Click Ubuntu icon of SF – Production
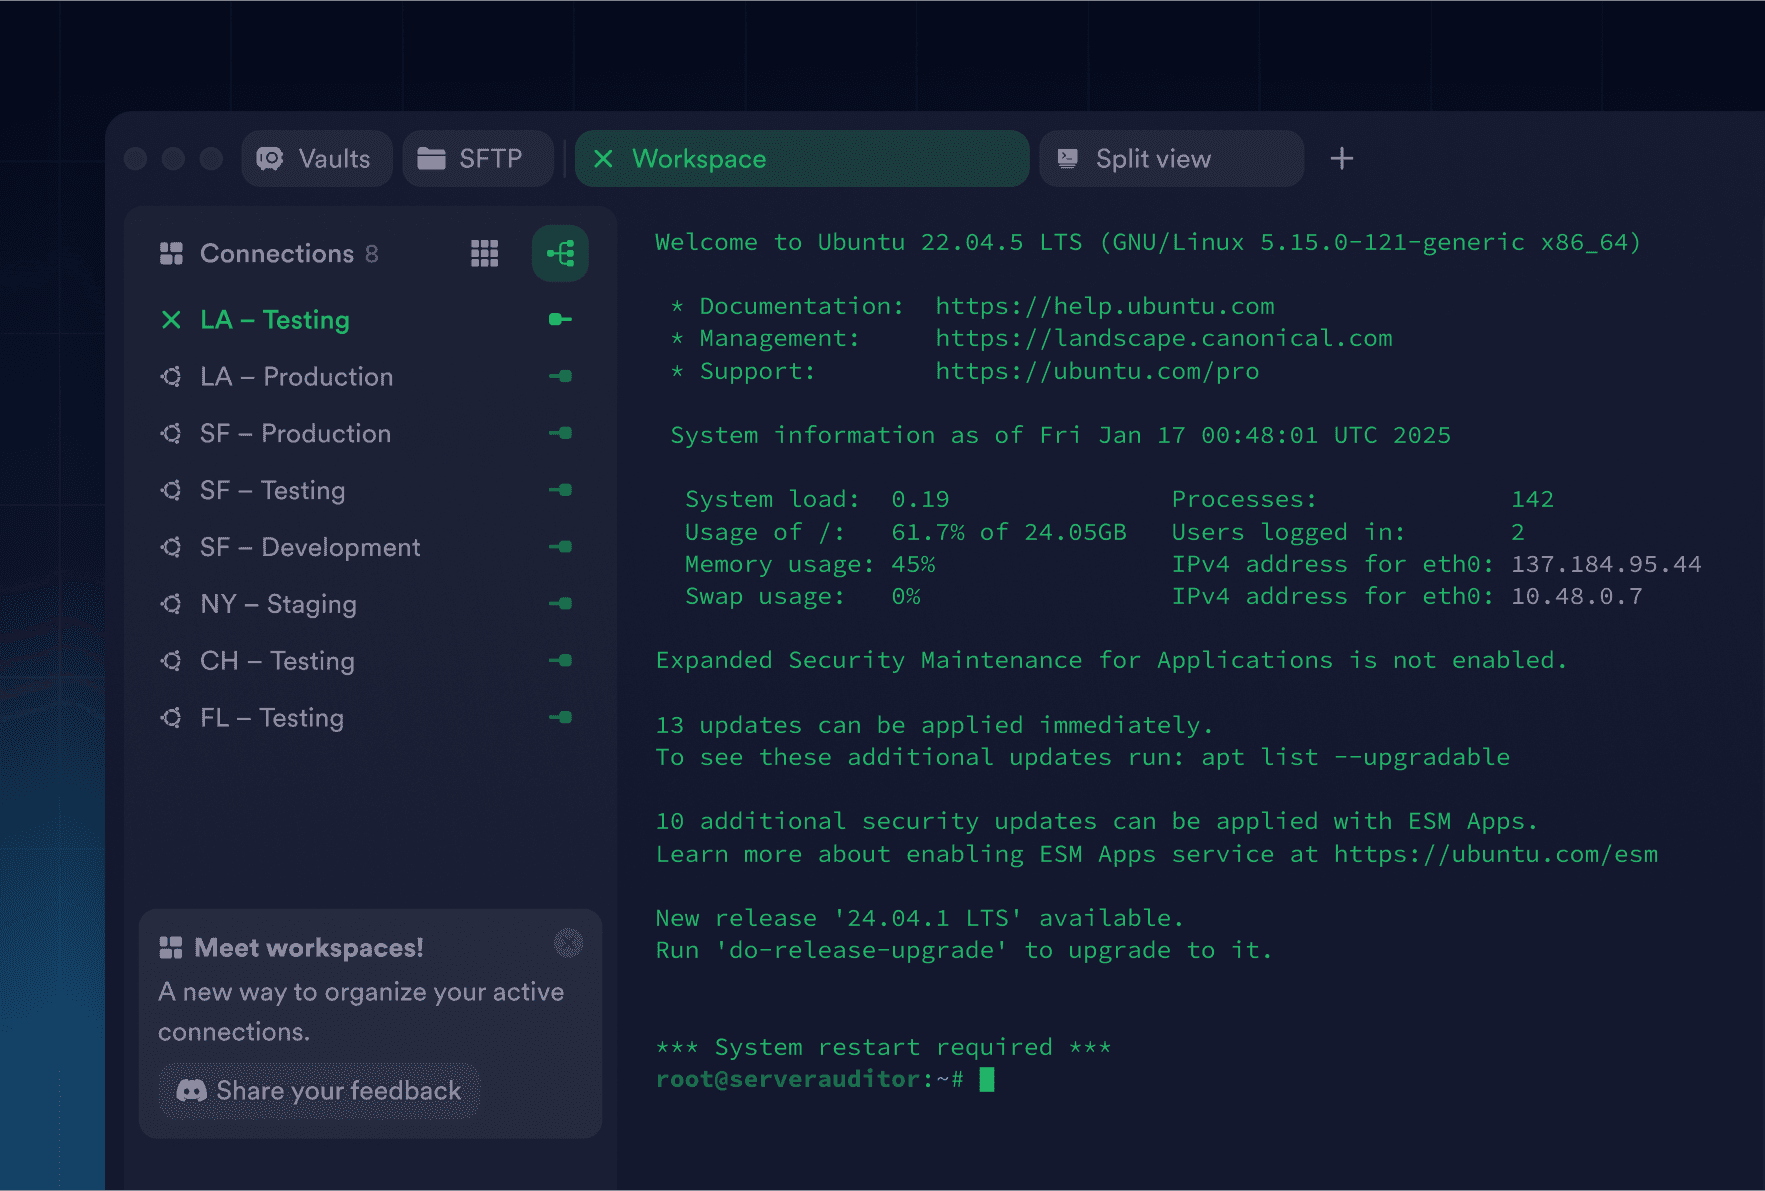Viewport: 1765px width, 1191px height. (171, 434)
